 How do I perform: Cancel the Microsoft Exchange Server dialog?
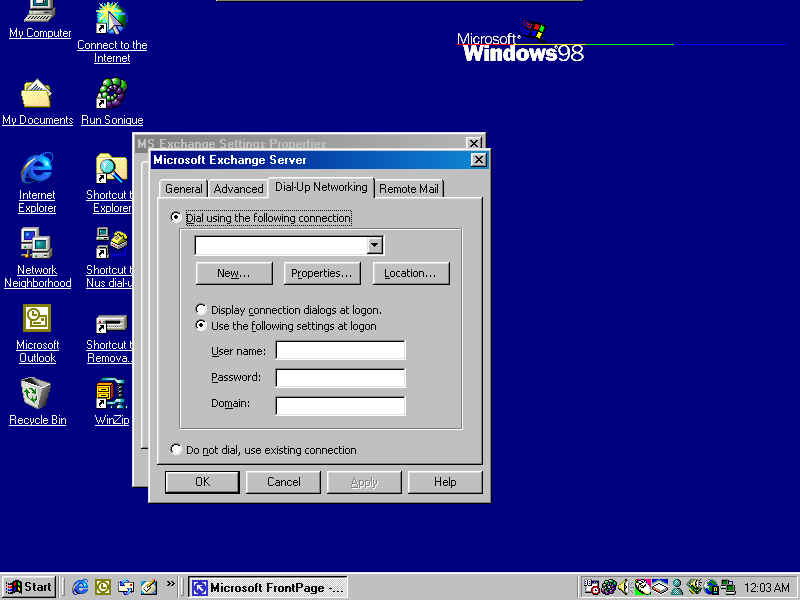click(x=284, y=482)
